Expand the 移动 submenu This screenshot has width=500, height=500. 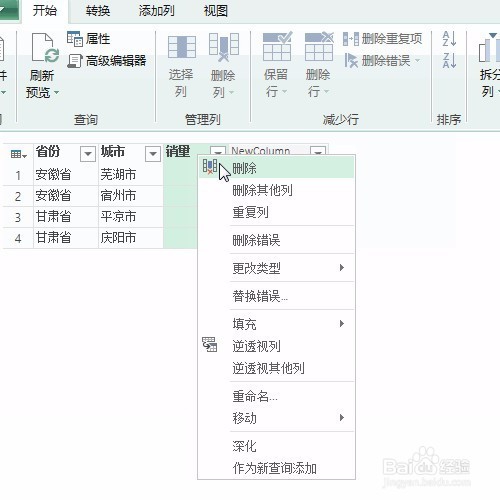pos(276,418)
